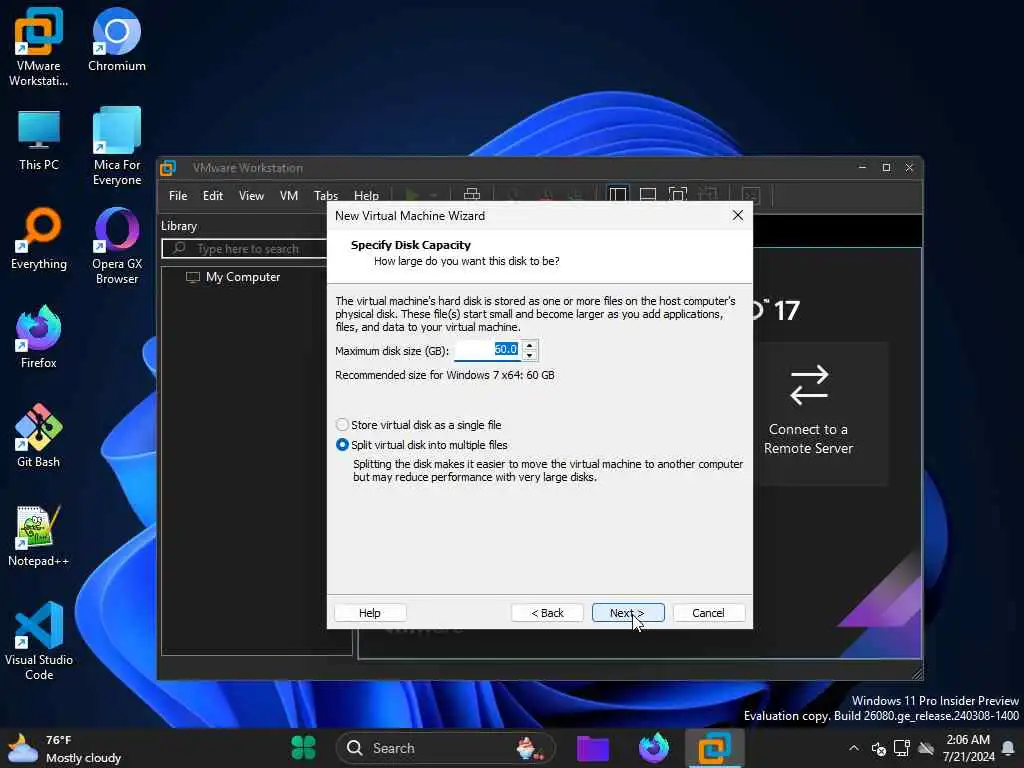Click the Library panel heading
Viewport: 1024px width, 768px height.
179,226
